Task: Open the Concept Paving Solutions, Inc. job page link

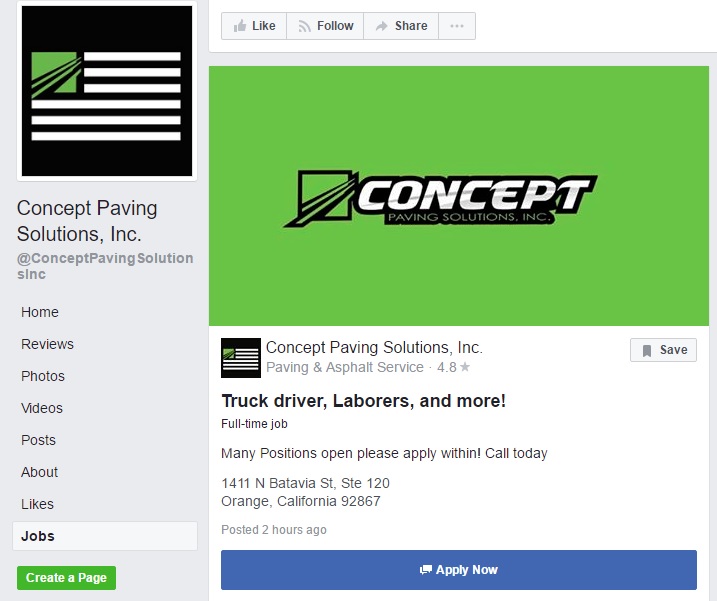Action: (x=374, y=348)
